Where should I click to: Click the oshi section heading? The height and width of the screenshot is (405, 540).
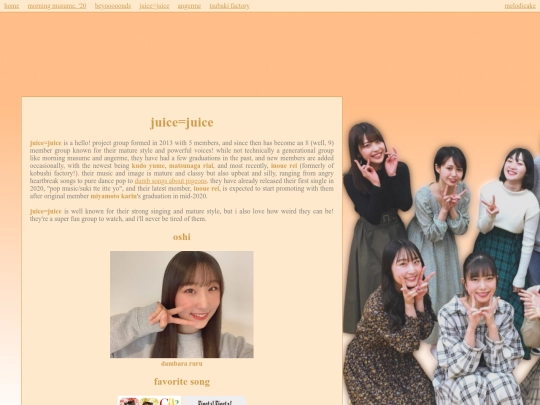coord(182,237)
